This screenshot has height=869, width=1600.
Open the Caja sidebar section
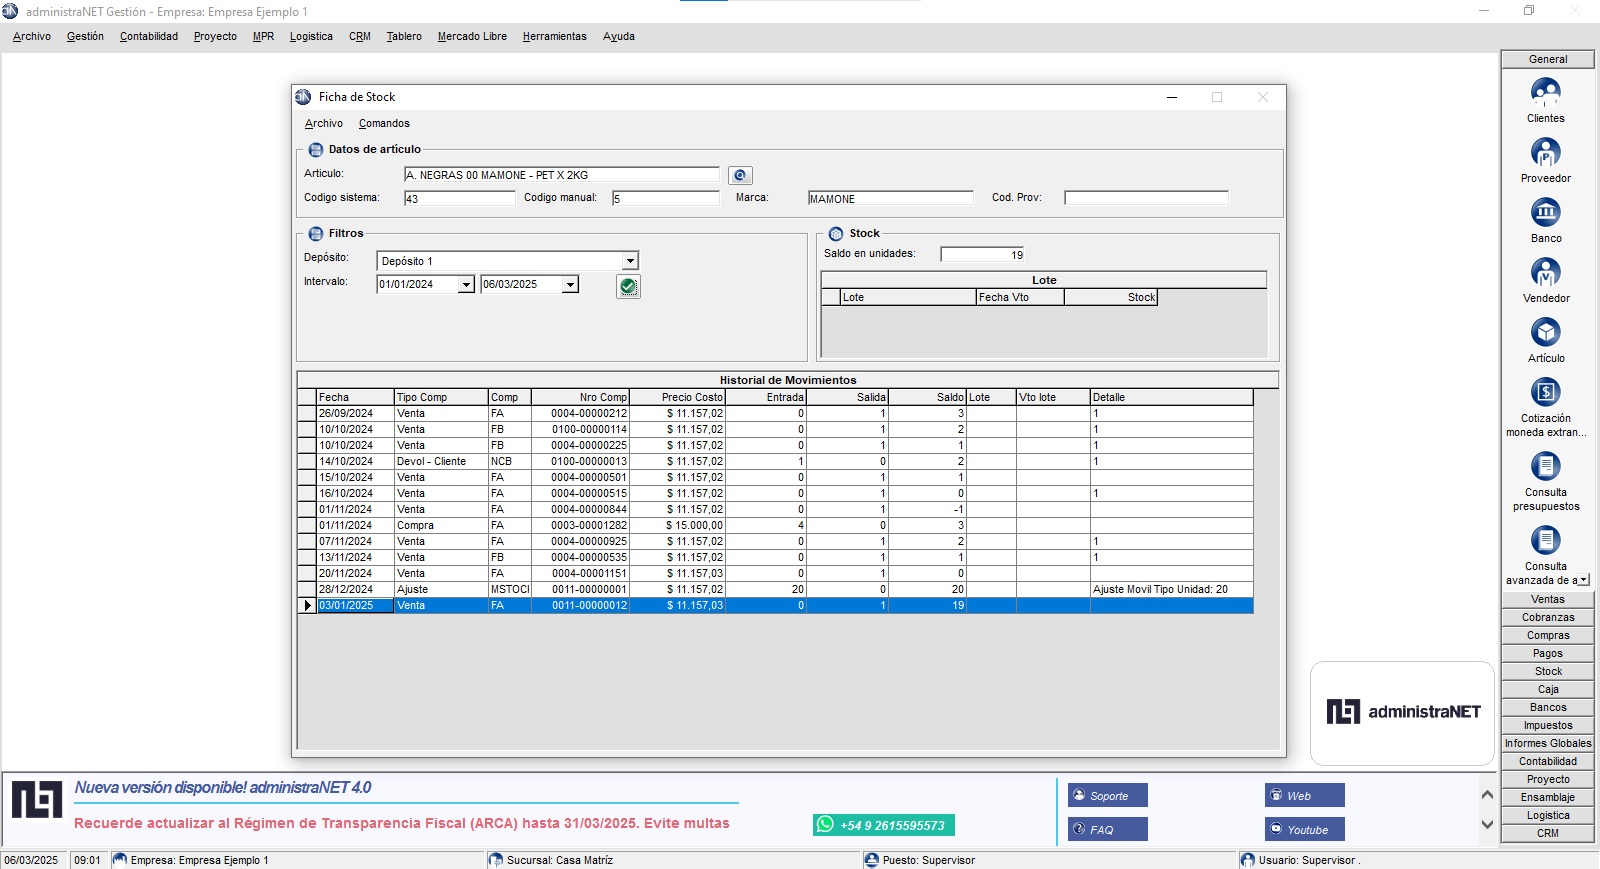click(x=1548, y=689)
